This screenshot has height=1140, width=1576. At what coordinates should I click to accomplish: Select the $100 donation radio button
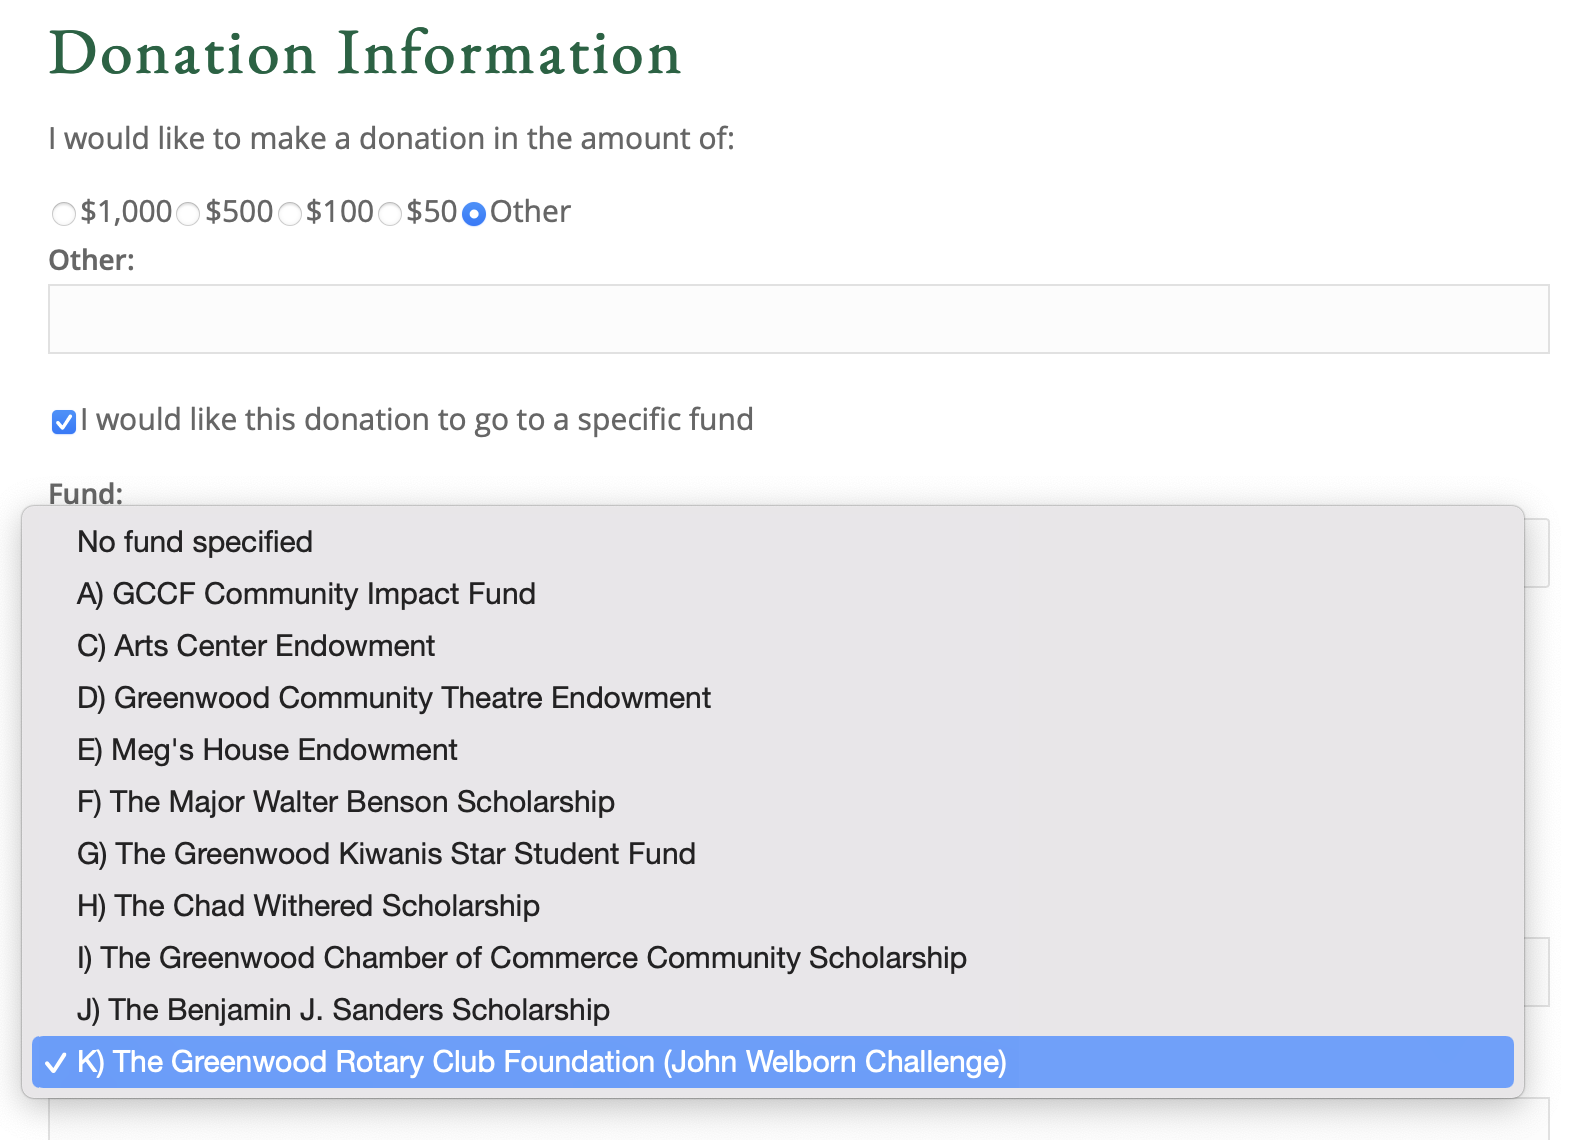290,214
